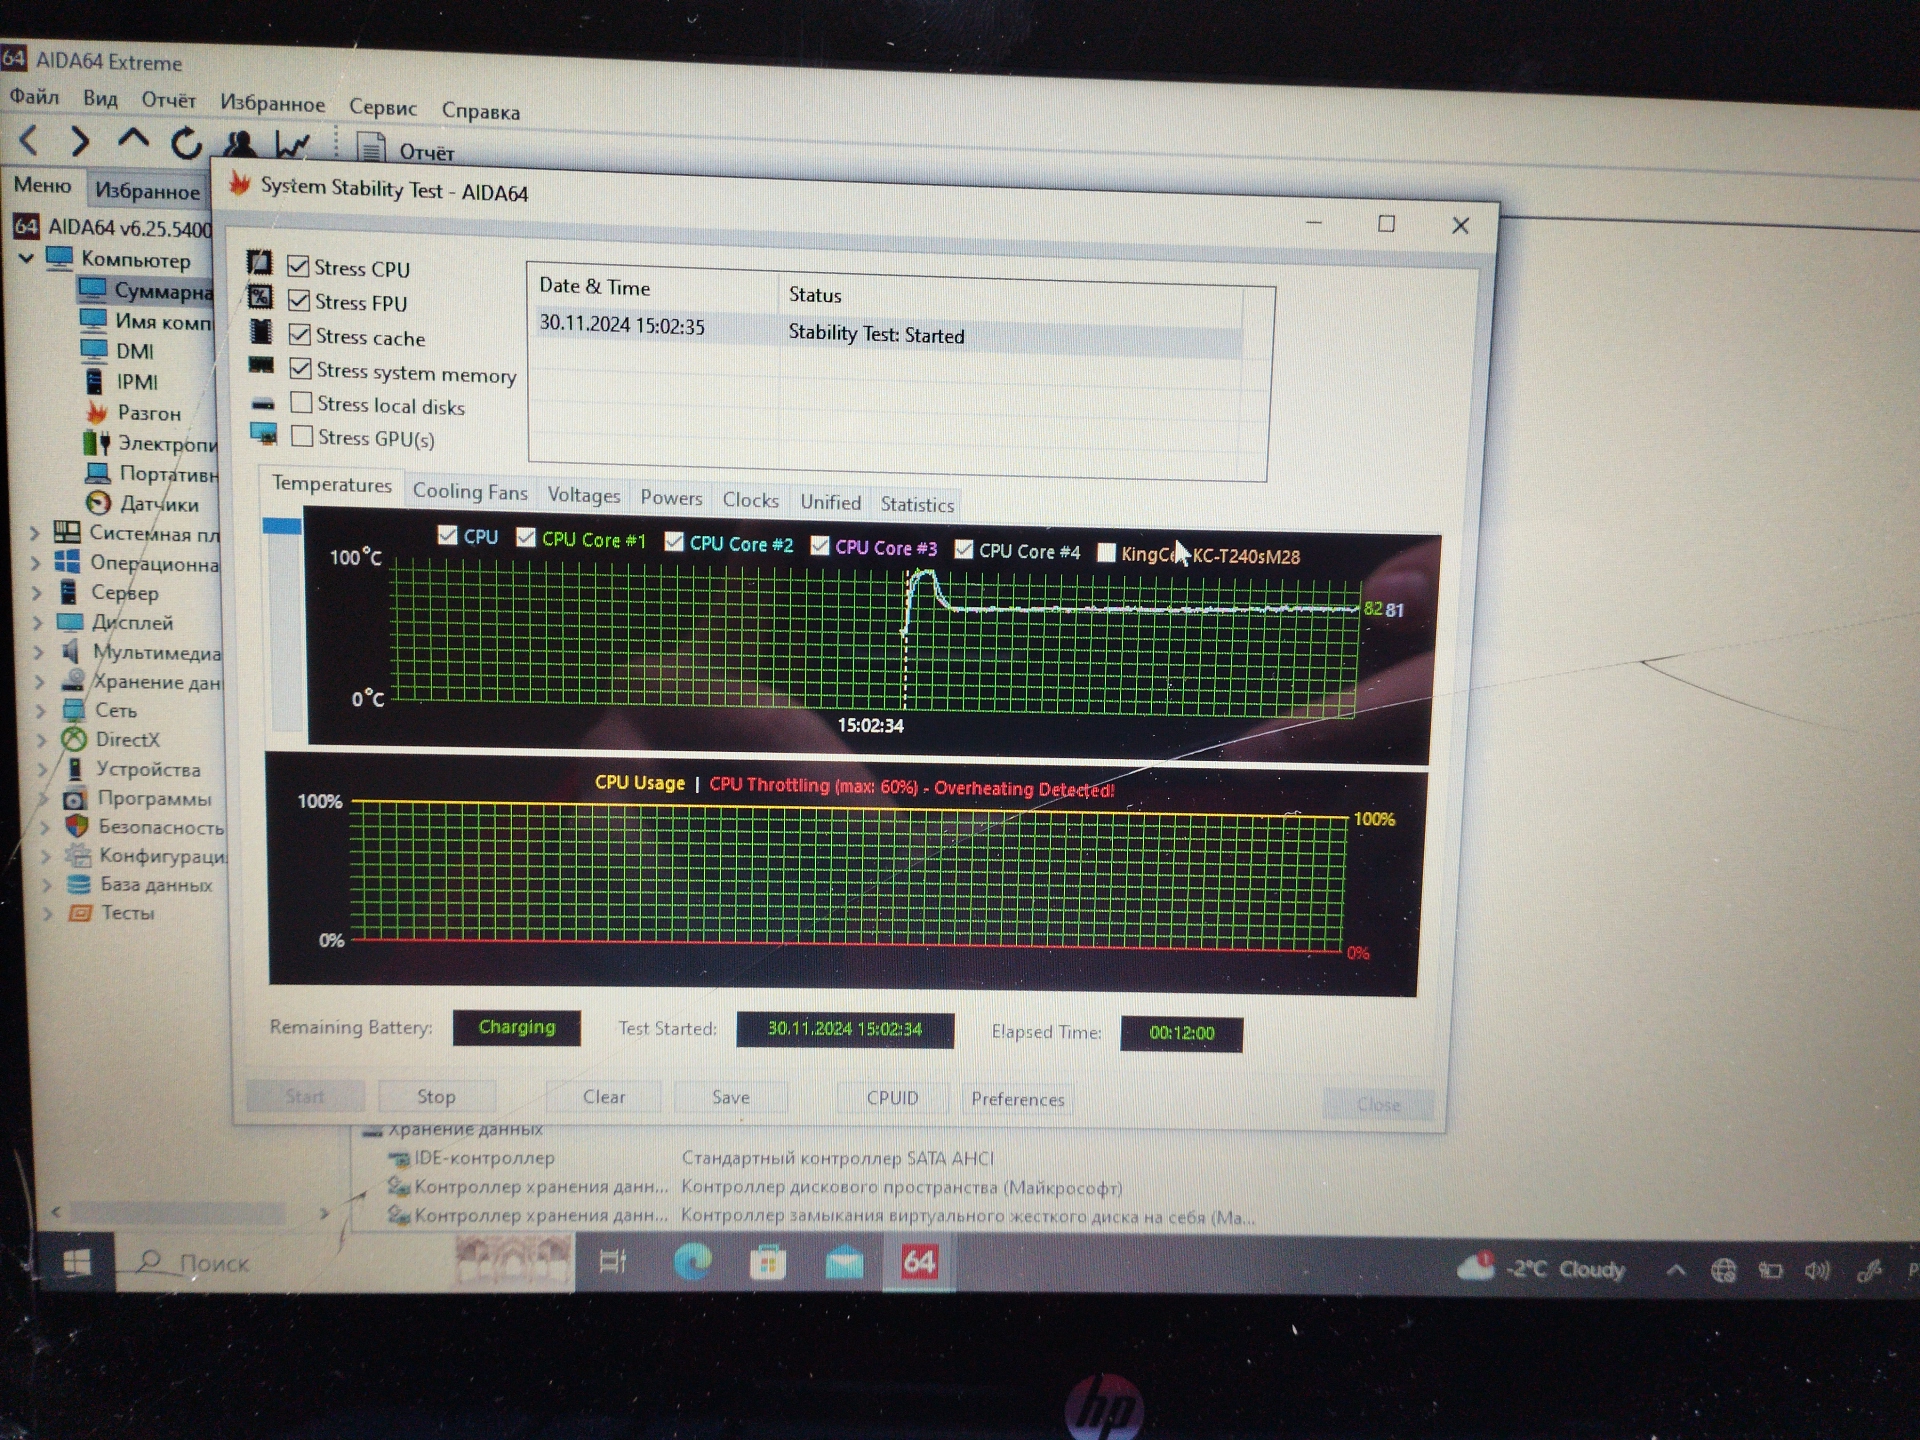Expand the Дисплей tree node

37,622
